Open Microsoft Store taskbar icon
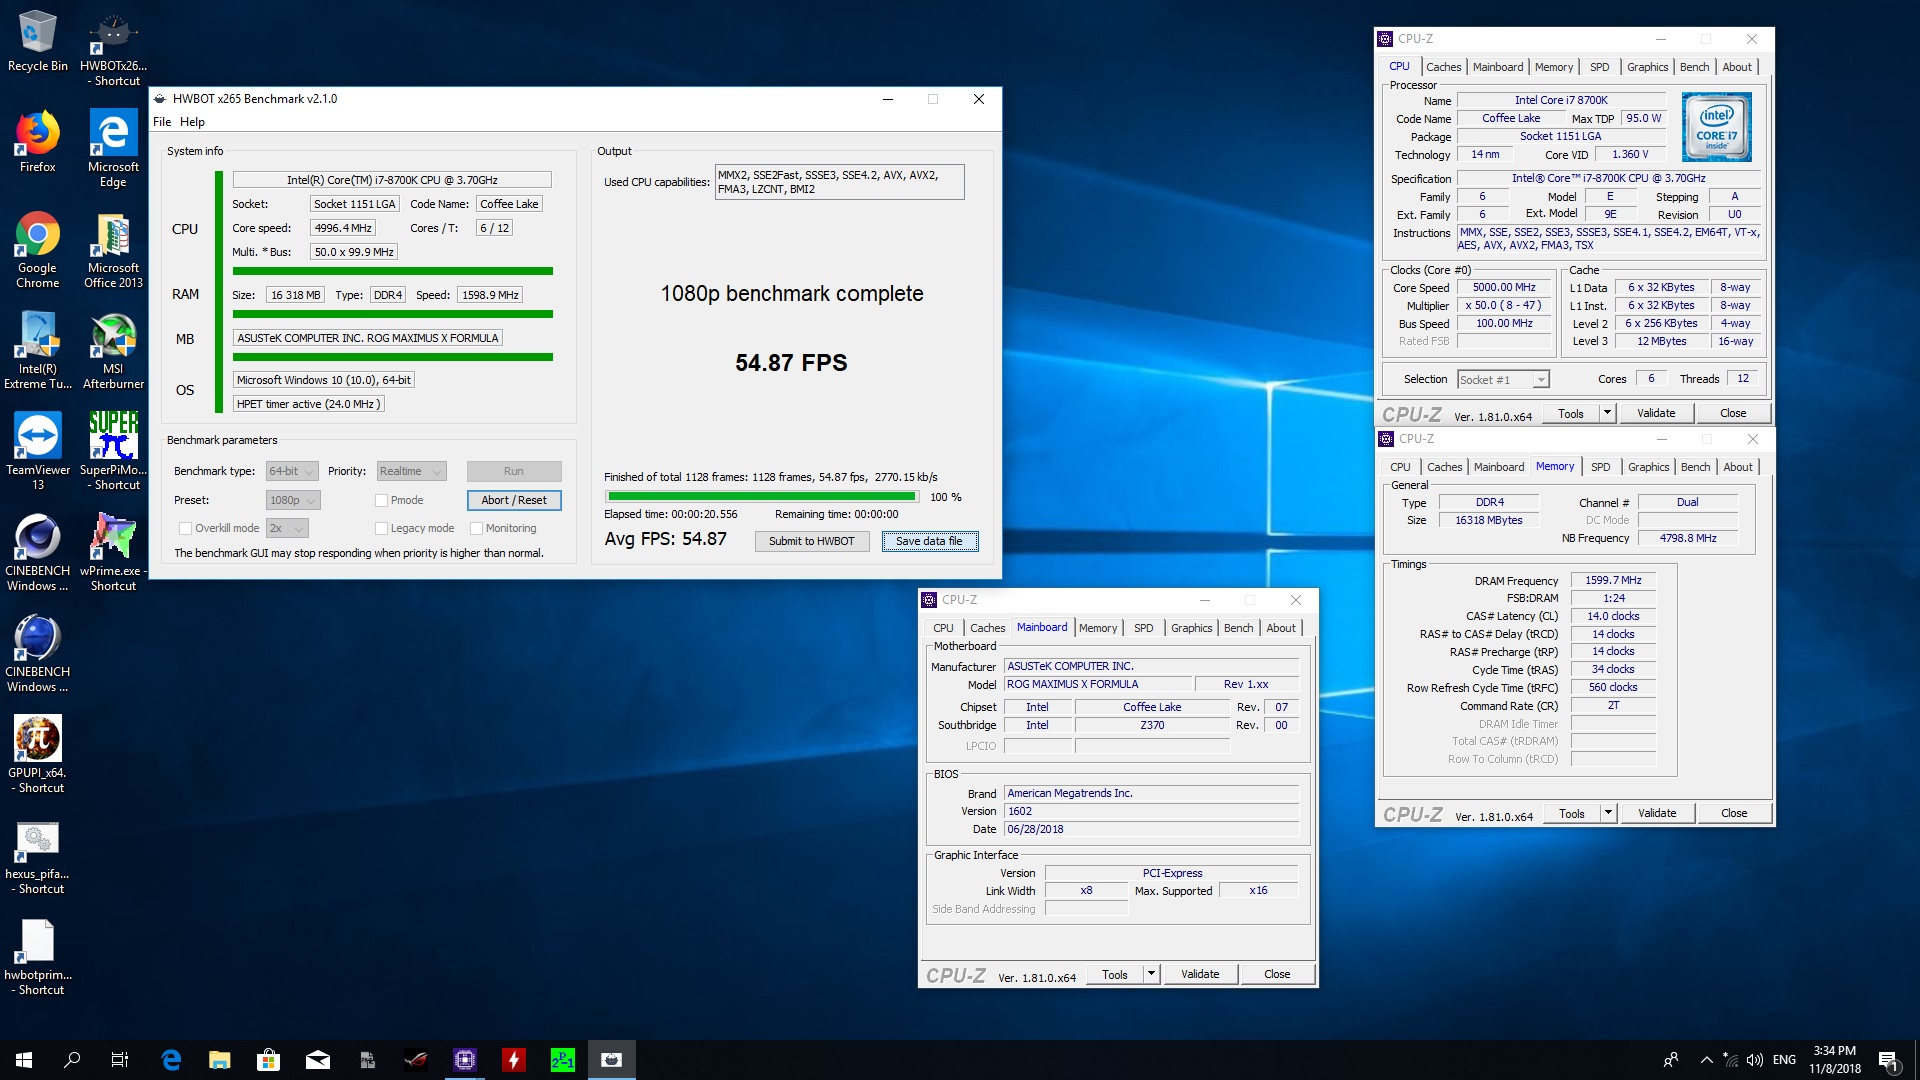 268,1060
